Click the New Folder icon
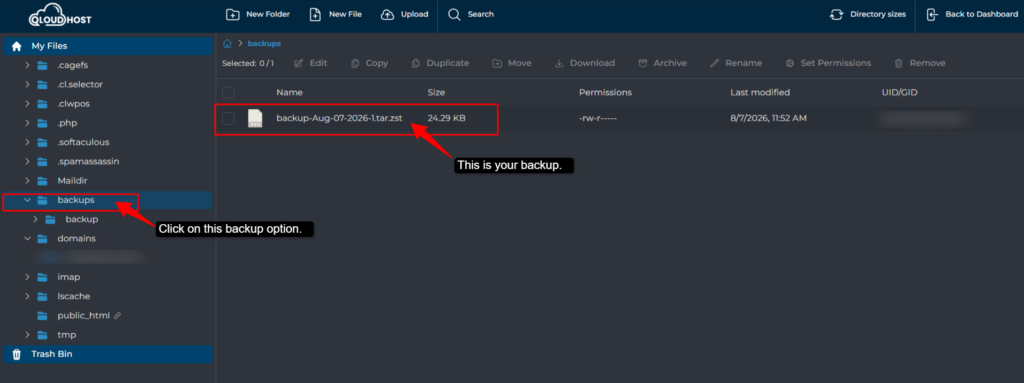This screenshot has height=383, width=1024. 232,14
